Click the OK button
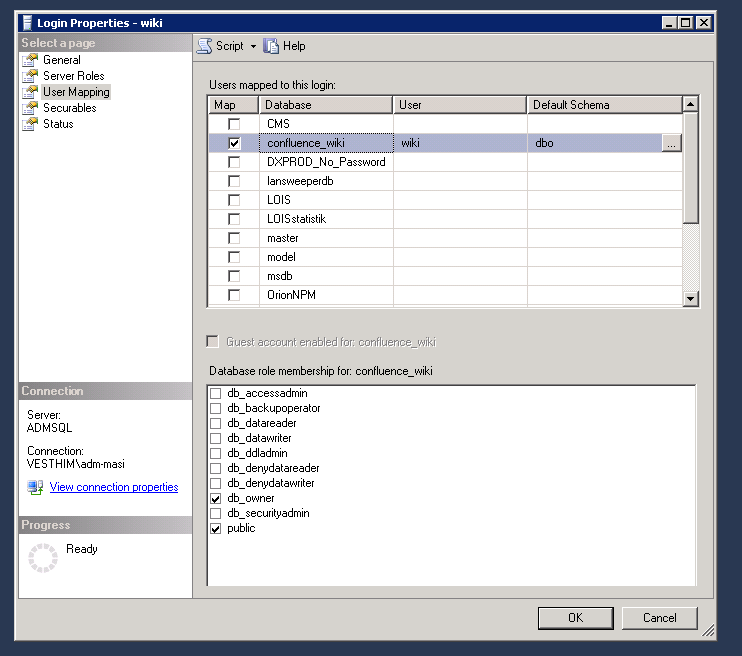This screenshot has height=656, width=742. (575, 618)
